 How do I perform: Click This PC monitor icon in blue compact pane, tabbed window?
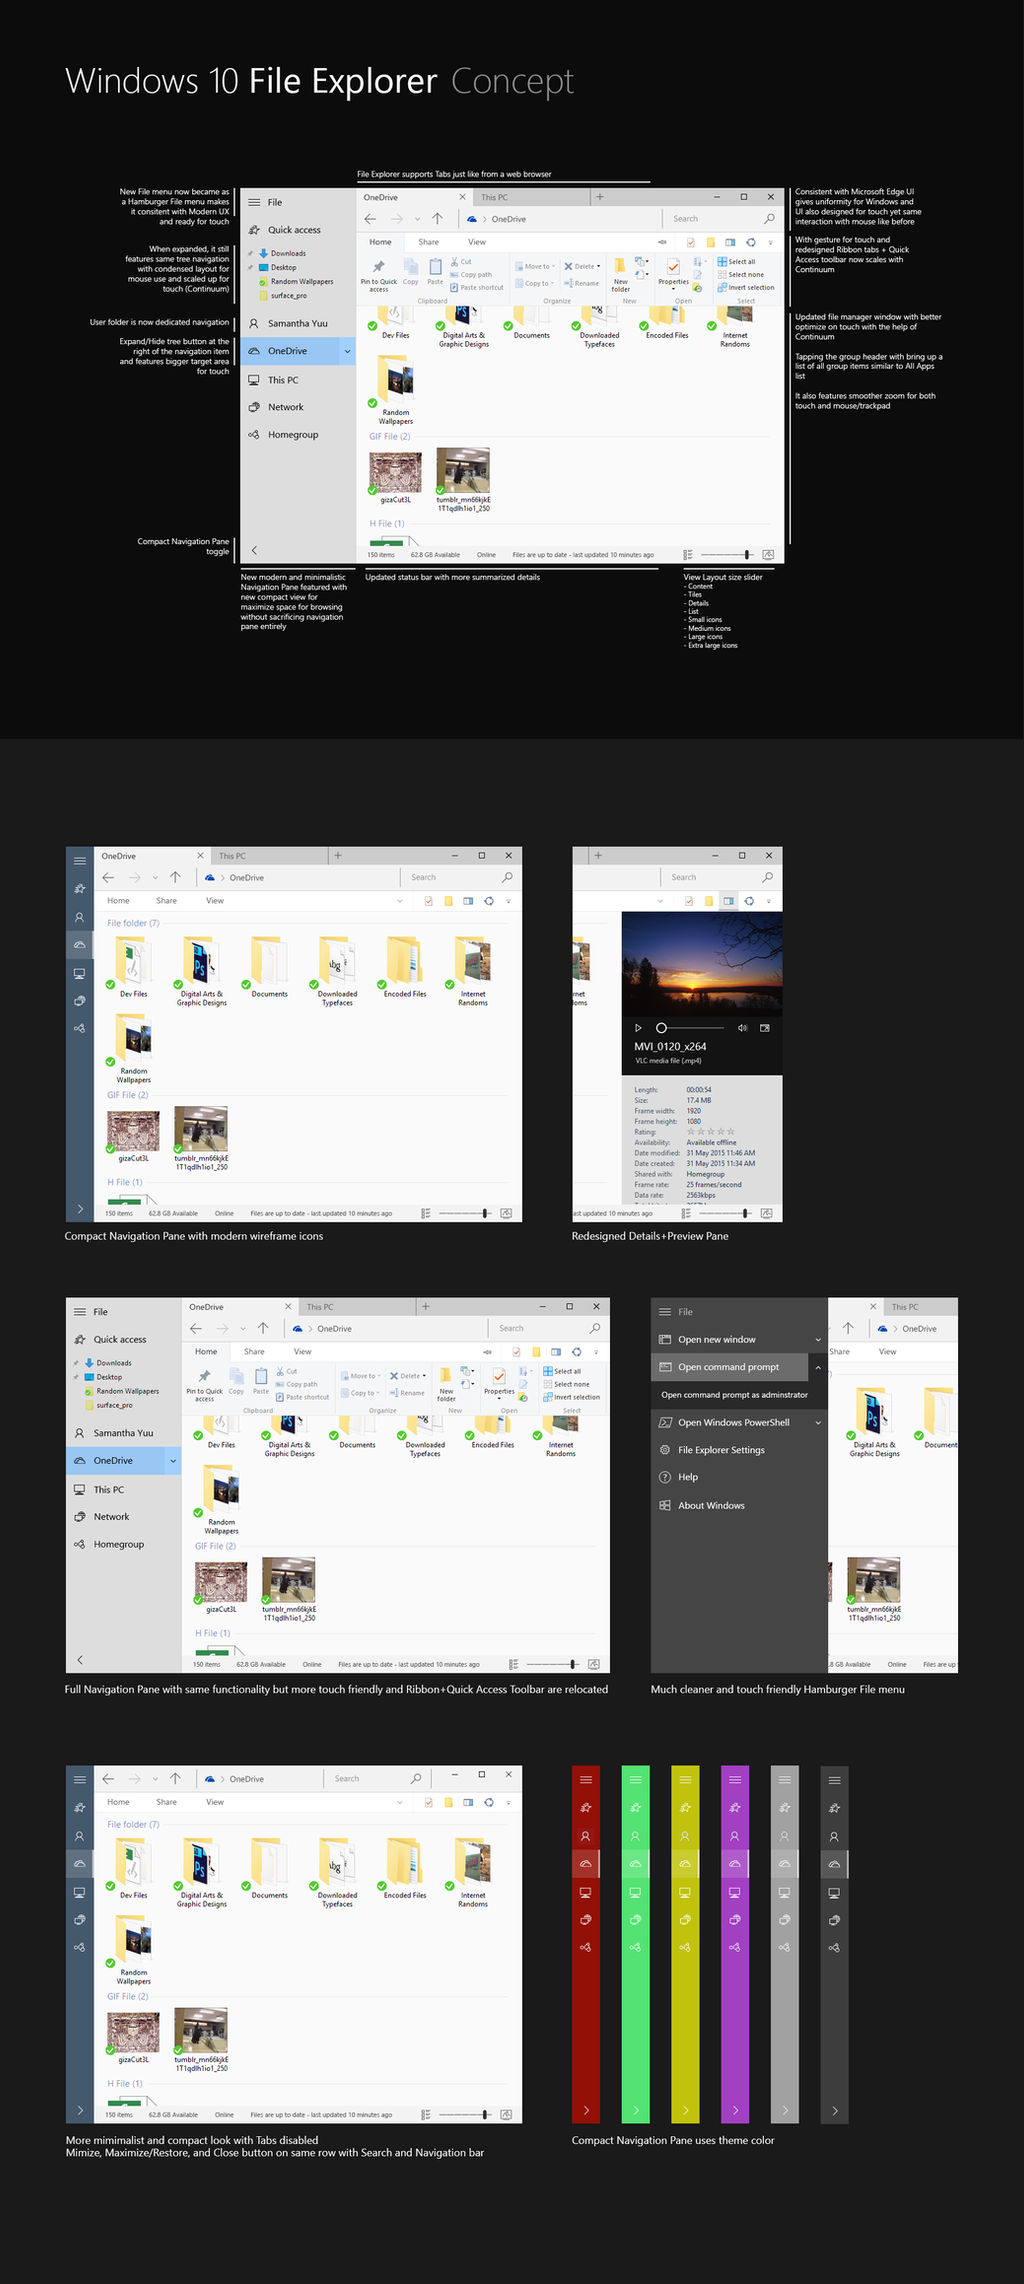[x=80, y=973]
